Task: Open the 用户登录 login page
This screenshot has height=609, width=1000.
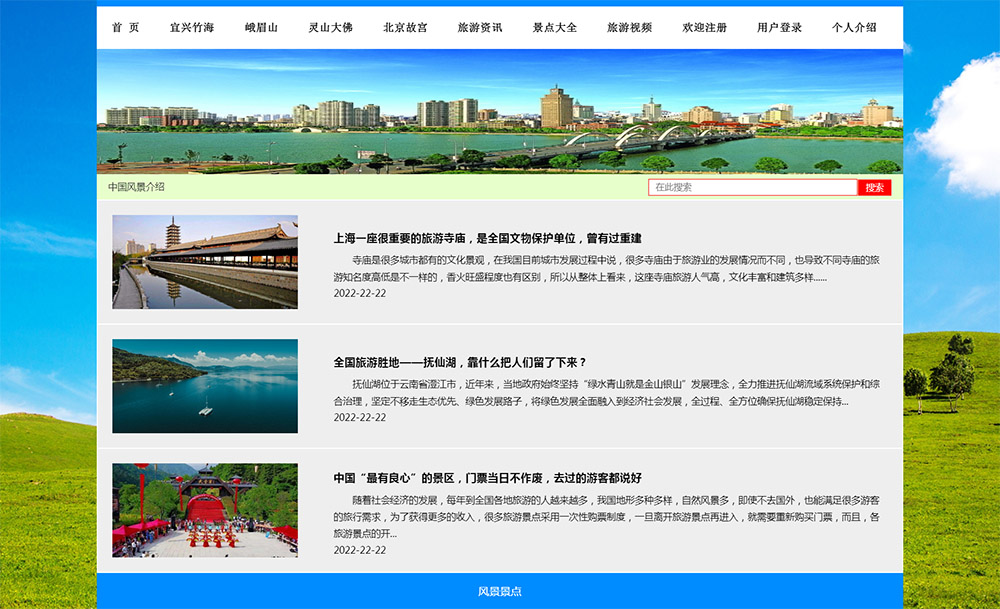Action: tap(779, 27)
